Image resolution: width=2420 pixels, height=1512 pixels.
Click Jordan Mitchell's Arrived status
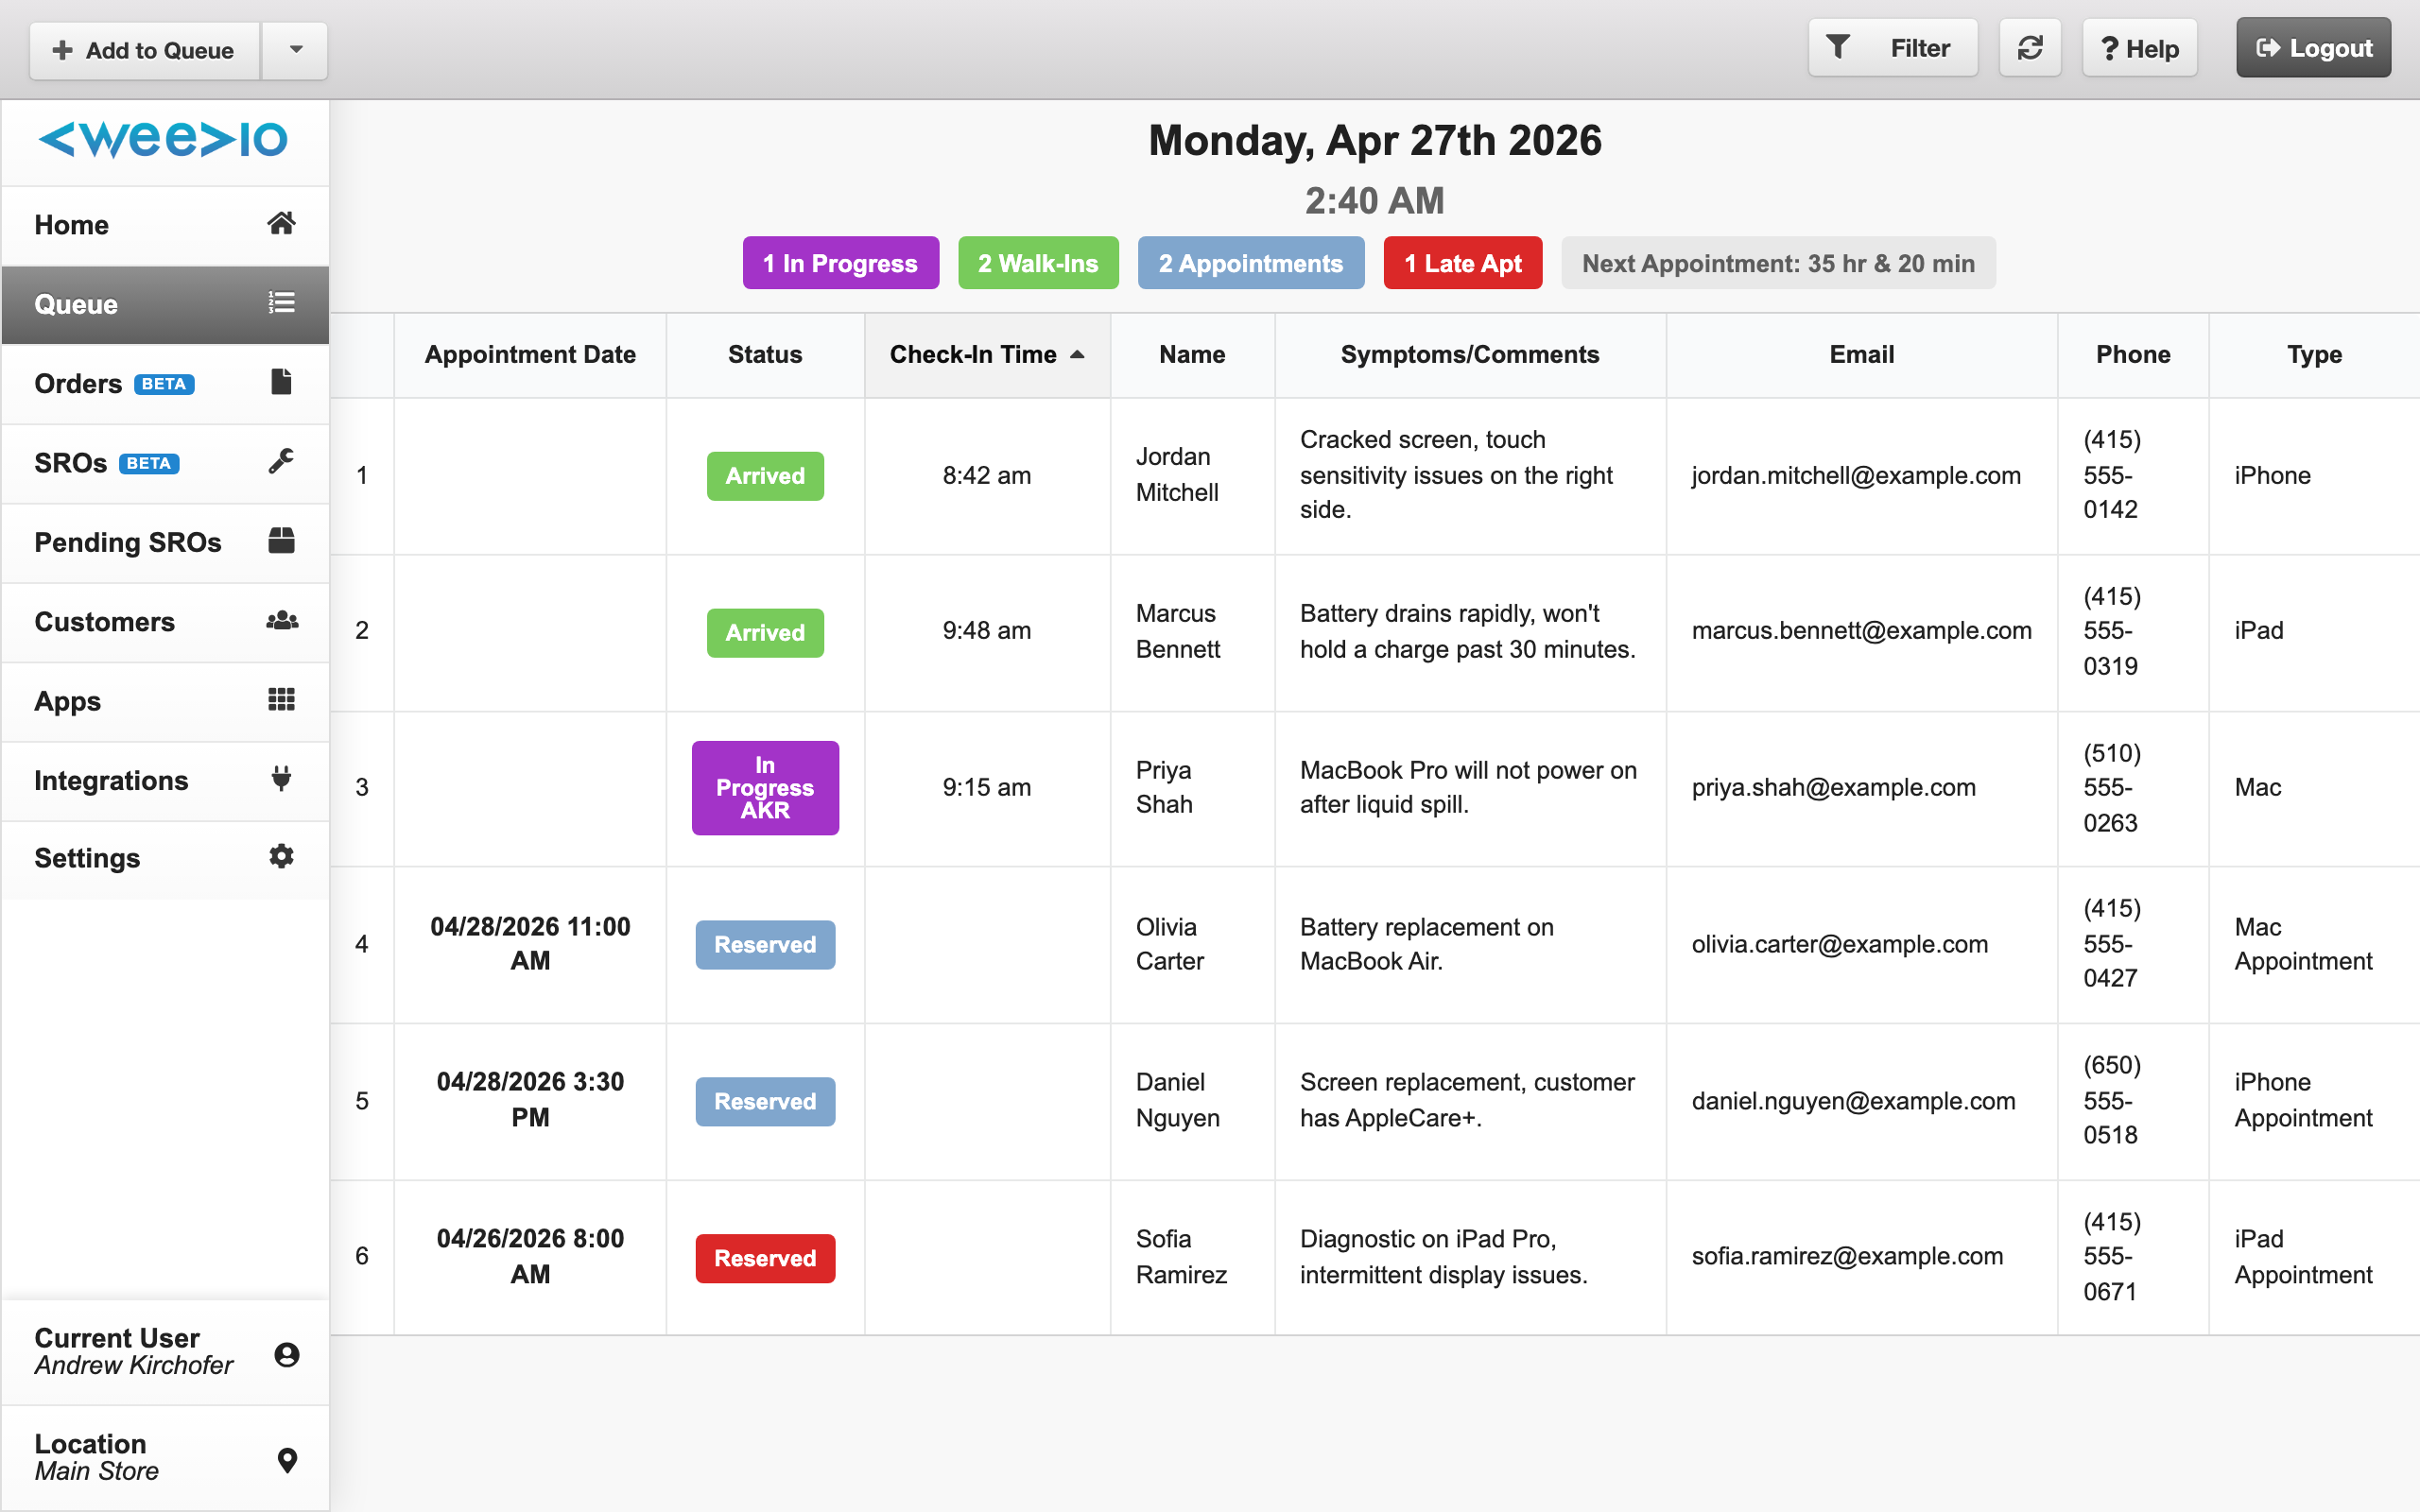[765, 476]
